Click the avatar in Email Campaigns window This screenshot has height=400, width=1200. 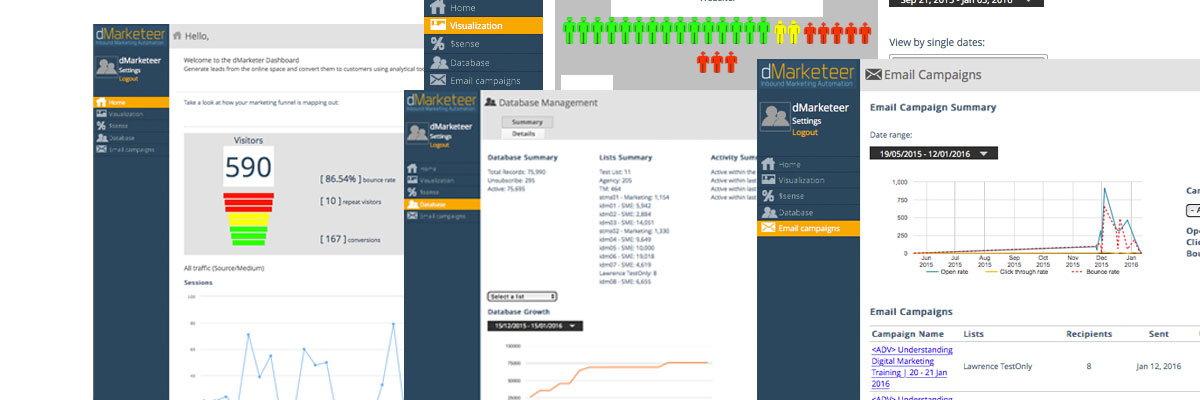point(775,118)
